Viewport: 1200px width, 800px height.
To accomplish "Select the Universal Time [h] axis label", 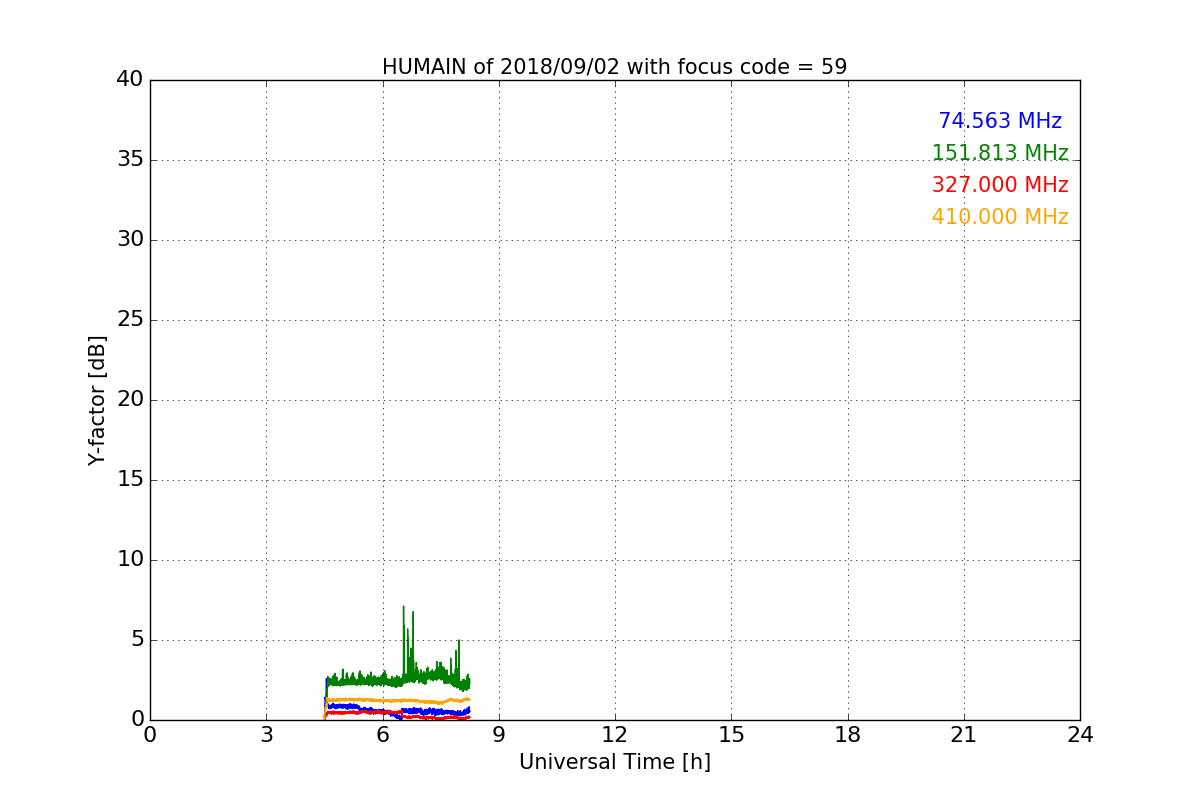I will 614,762.
